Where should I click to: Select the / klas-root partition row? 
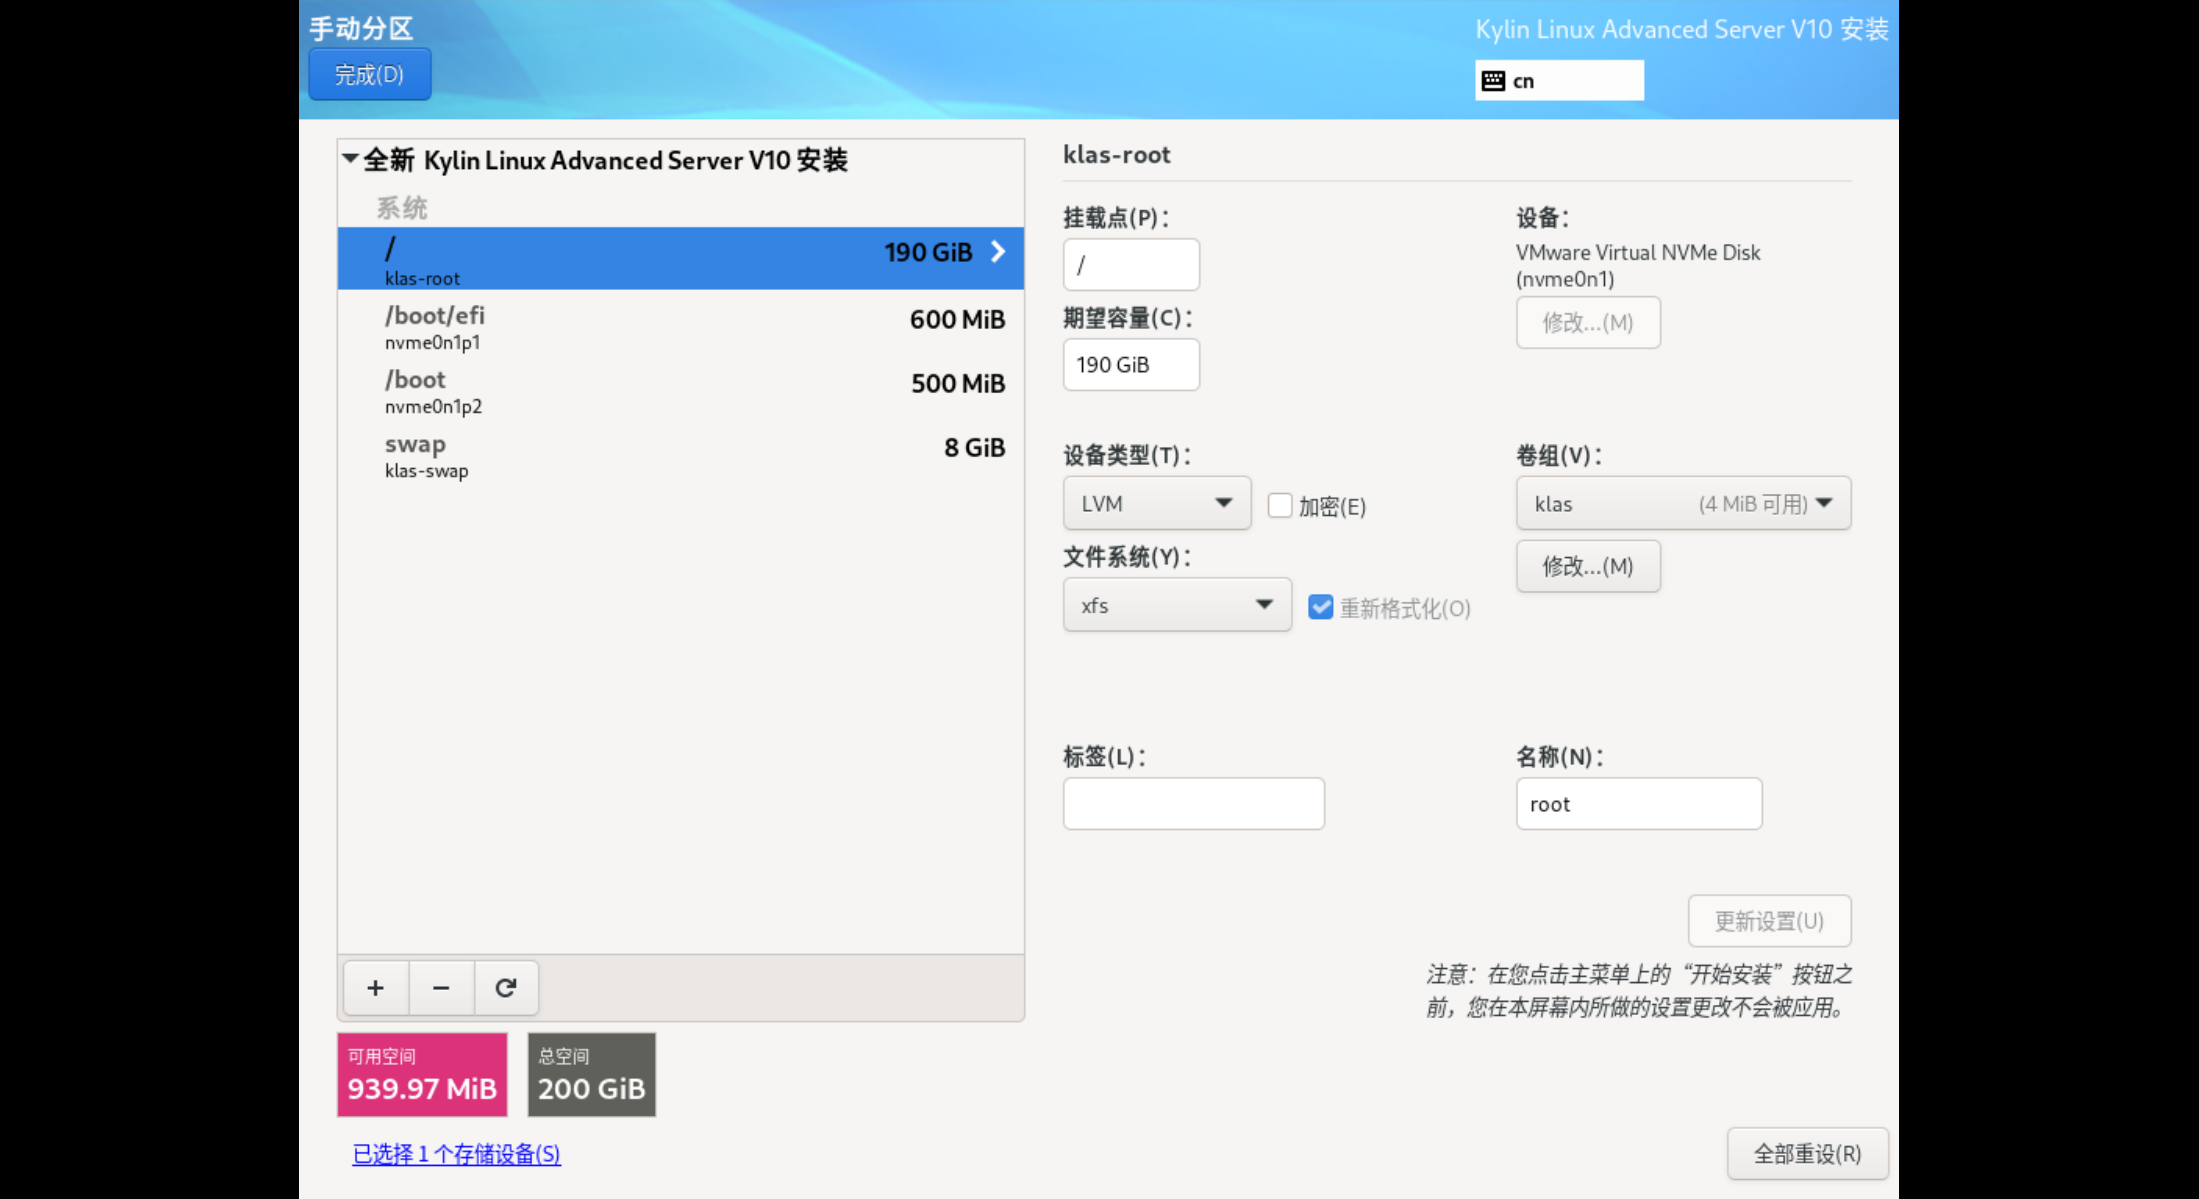pyautogui.click(x=681, y=259)
